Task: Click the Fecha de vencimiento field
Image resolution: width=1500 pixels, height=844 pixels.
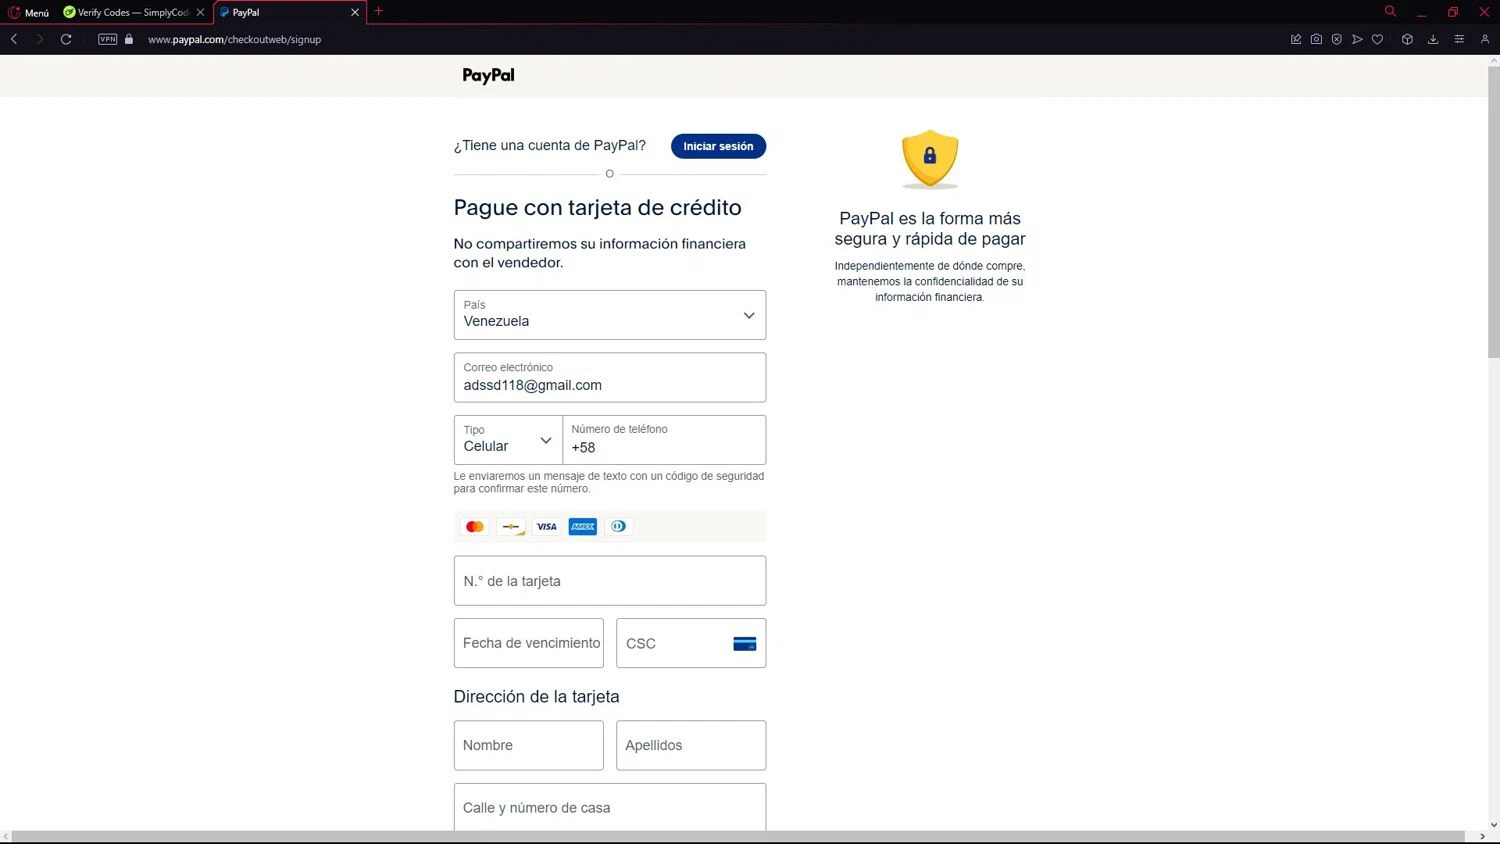Action: click(x=529, y=643)
